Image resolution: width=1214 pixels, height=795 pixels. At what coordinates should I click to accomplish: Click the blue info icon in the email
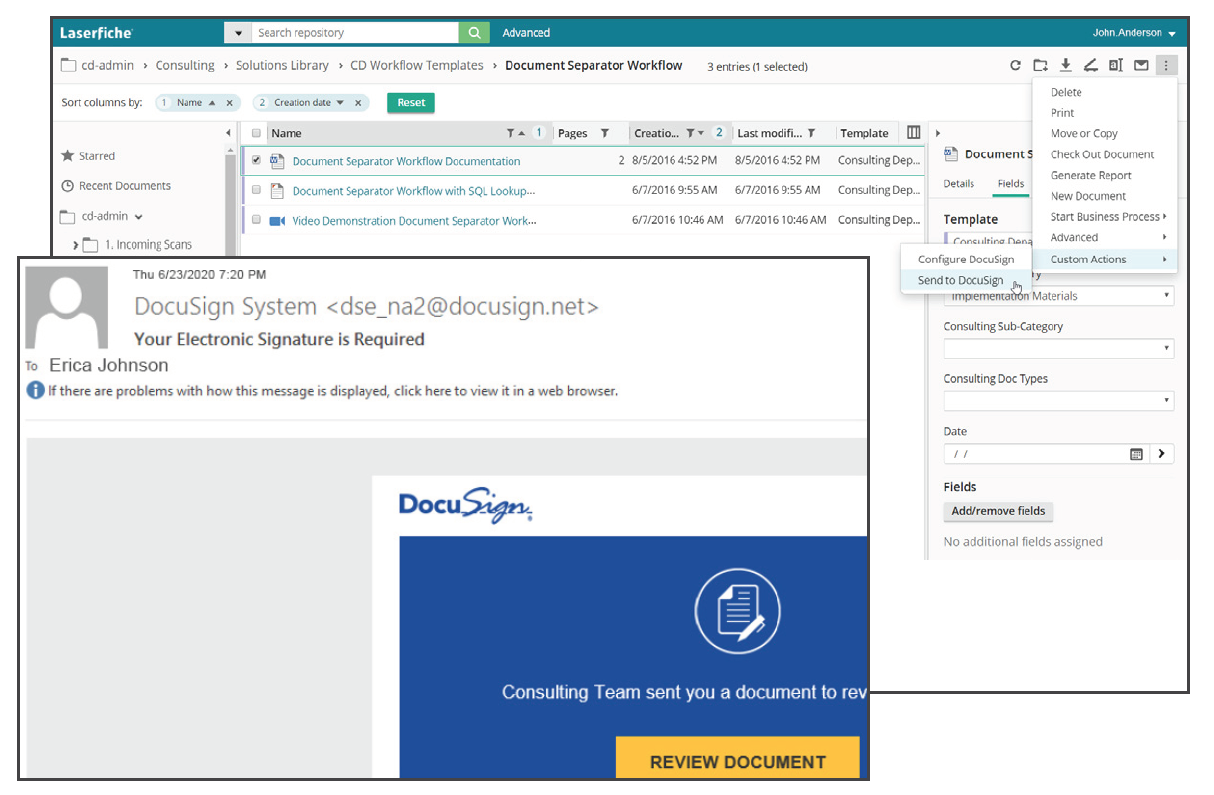[36, 390]
